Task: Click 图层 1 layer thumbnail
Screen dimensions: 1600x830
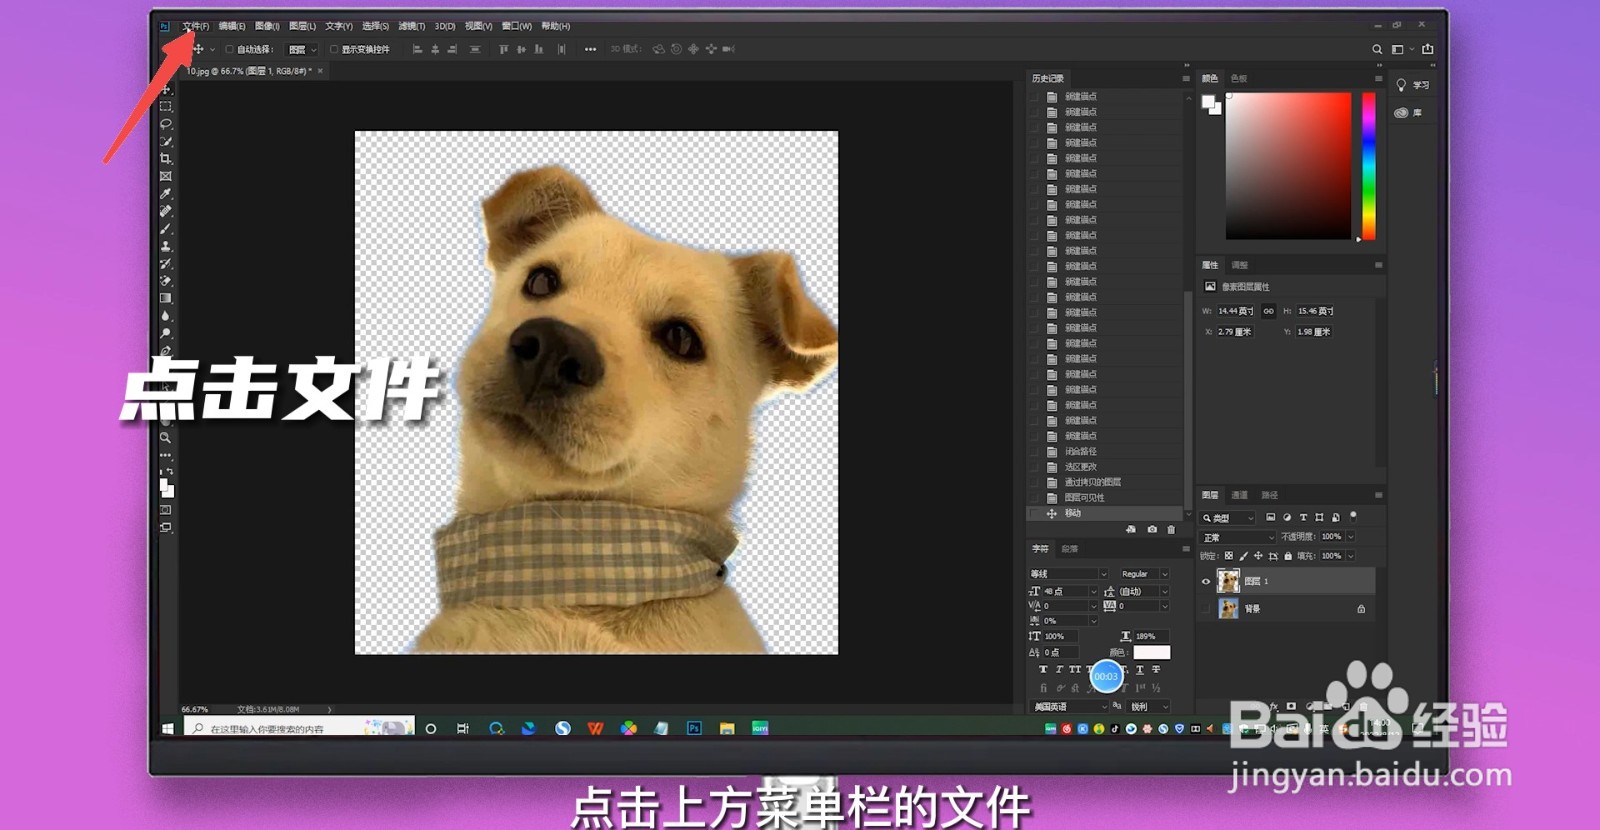Action: 1228,581
